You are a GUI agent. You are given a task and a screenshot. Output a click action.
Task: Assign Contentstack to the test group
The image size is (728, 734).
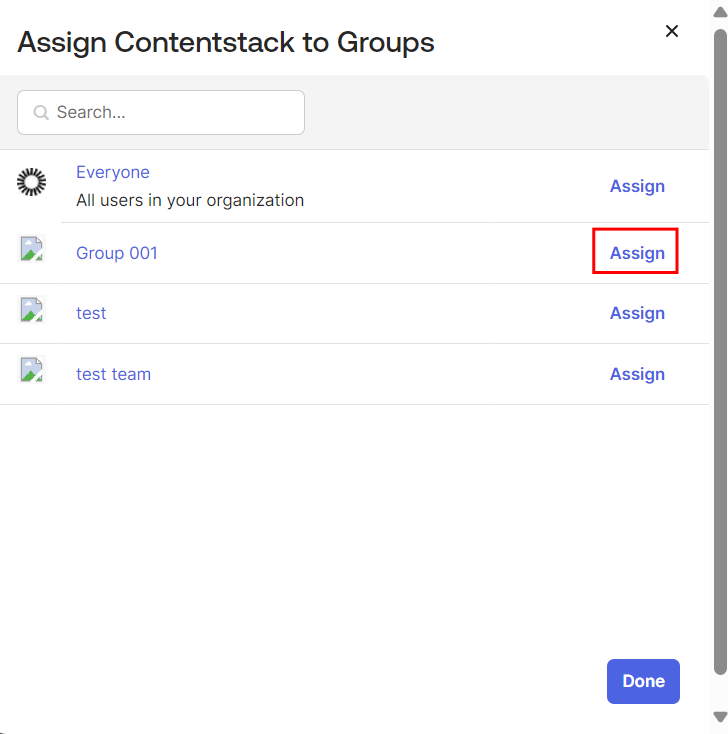637,313
